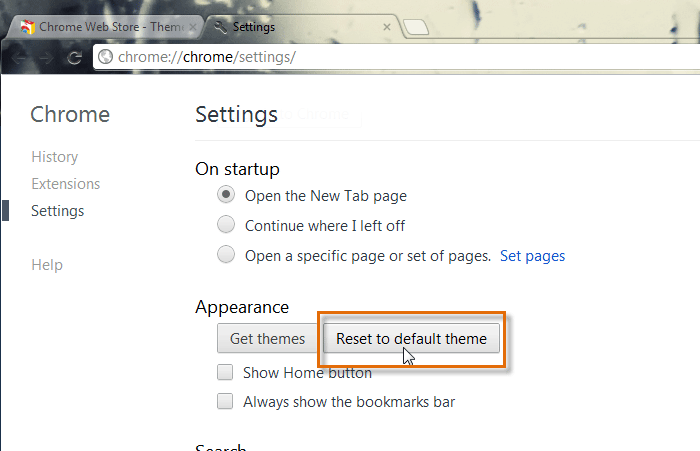Click the reload page icon
Screen dimensions: 700x451
pos(75,57)
